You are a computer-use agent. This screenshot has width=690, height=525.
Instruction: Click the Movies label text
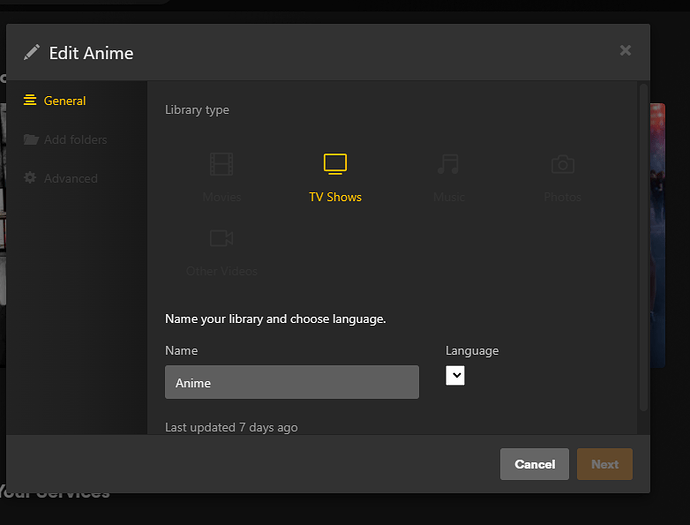click(222, 197)
